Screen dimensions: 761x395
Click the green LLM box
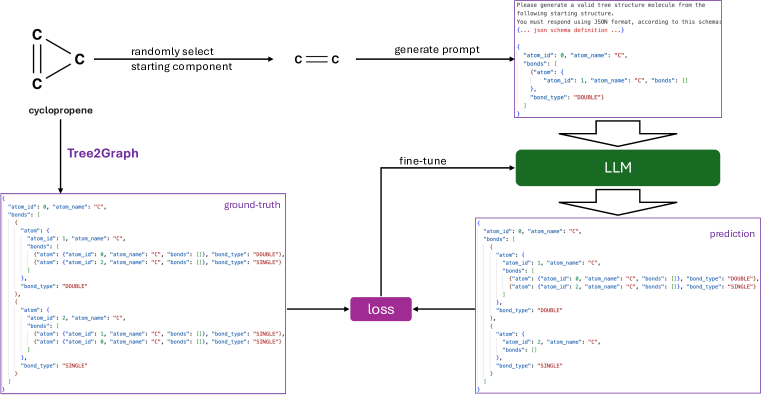617,168
